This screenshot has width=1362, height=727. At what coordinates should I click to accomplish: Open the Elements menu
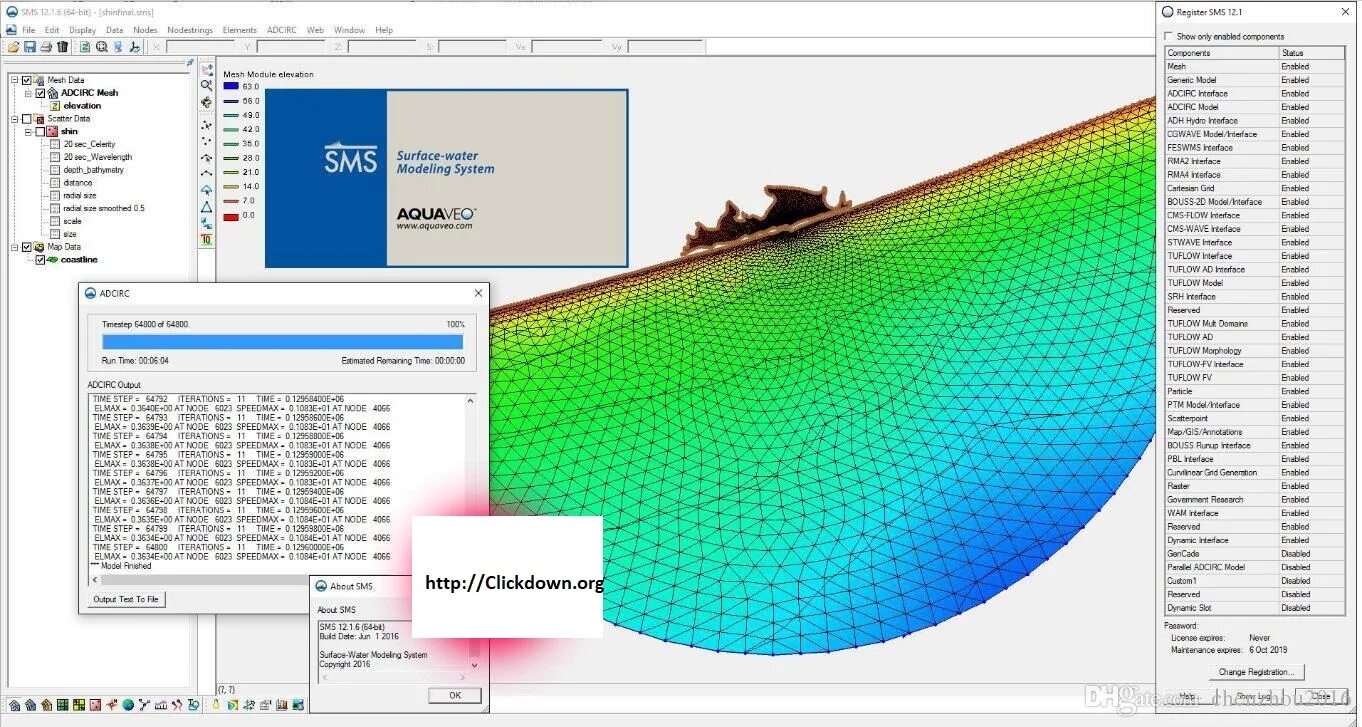click(x=240, y=30)
